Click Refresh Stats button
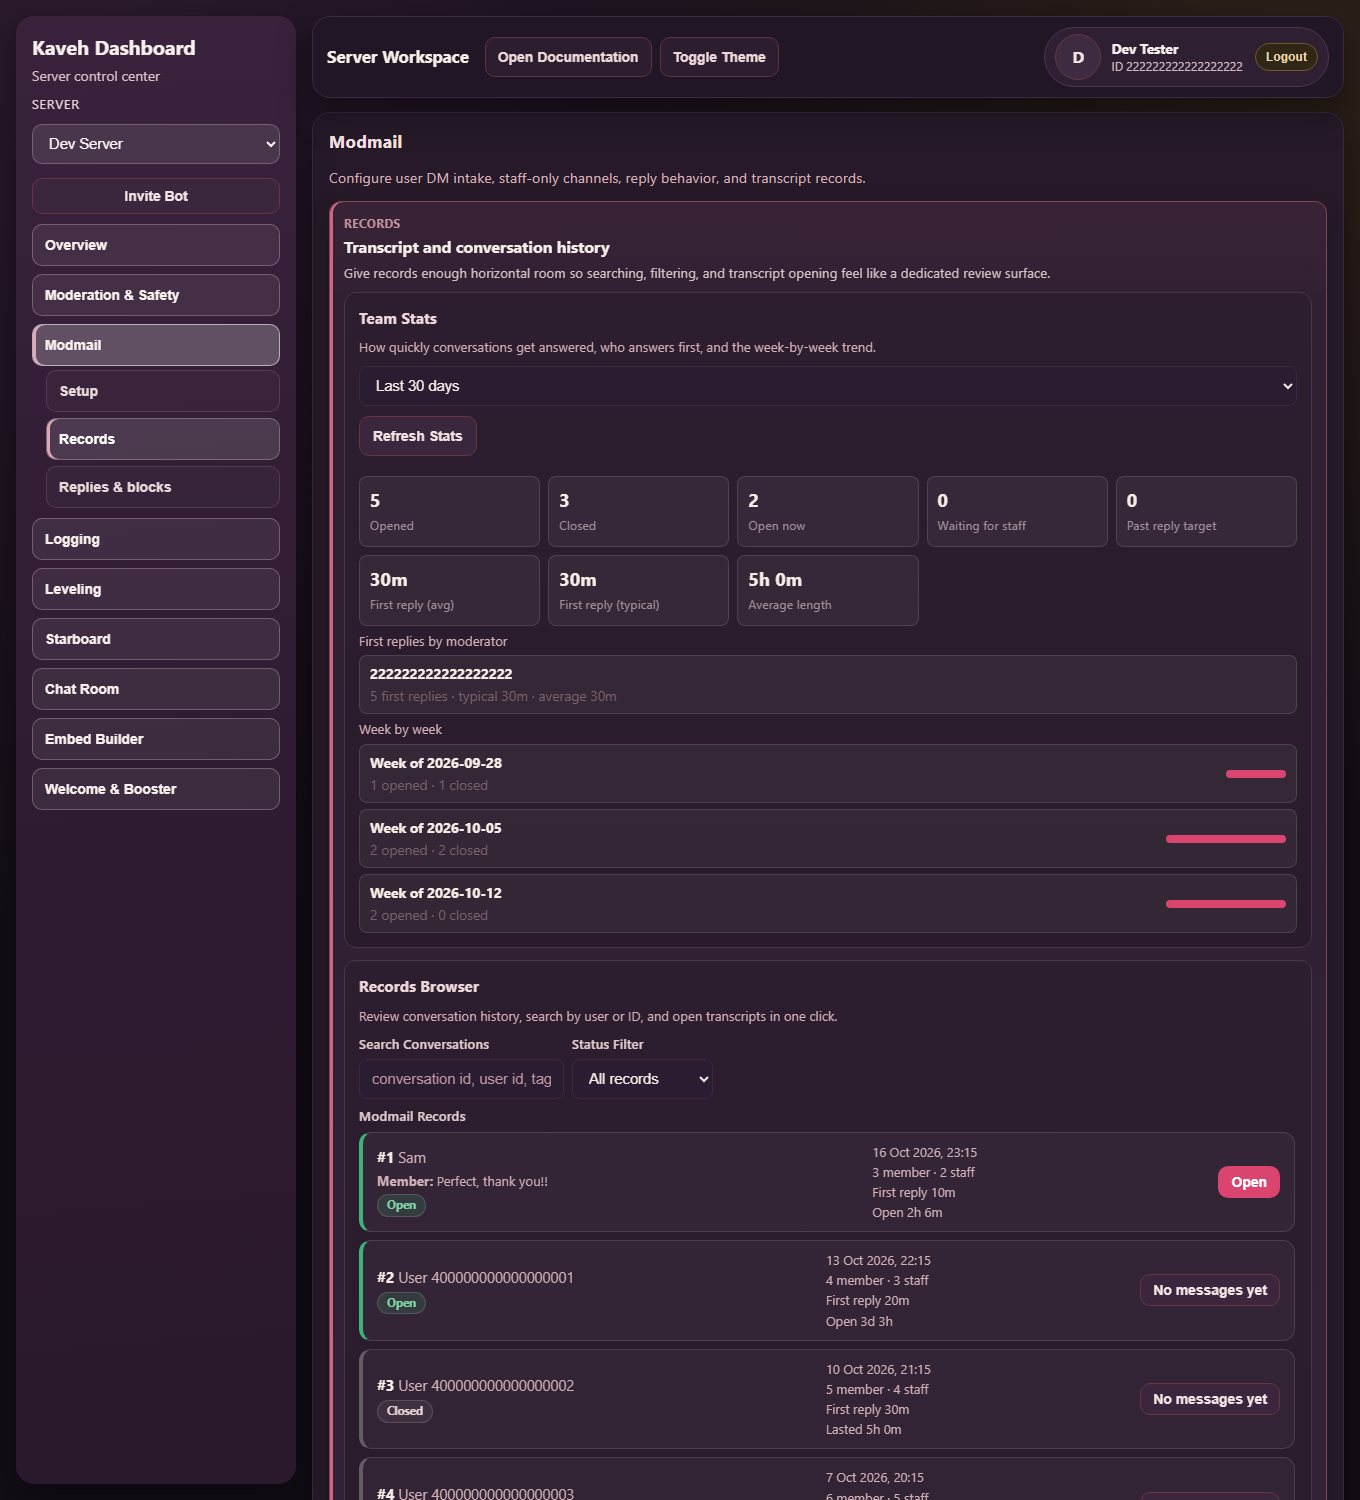The height and width of the screenshot is (1500, 1360). (x=418, y=436)
